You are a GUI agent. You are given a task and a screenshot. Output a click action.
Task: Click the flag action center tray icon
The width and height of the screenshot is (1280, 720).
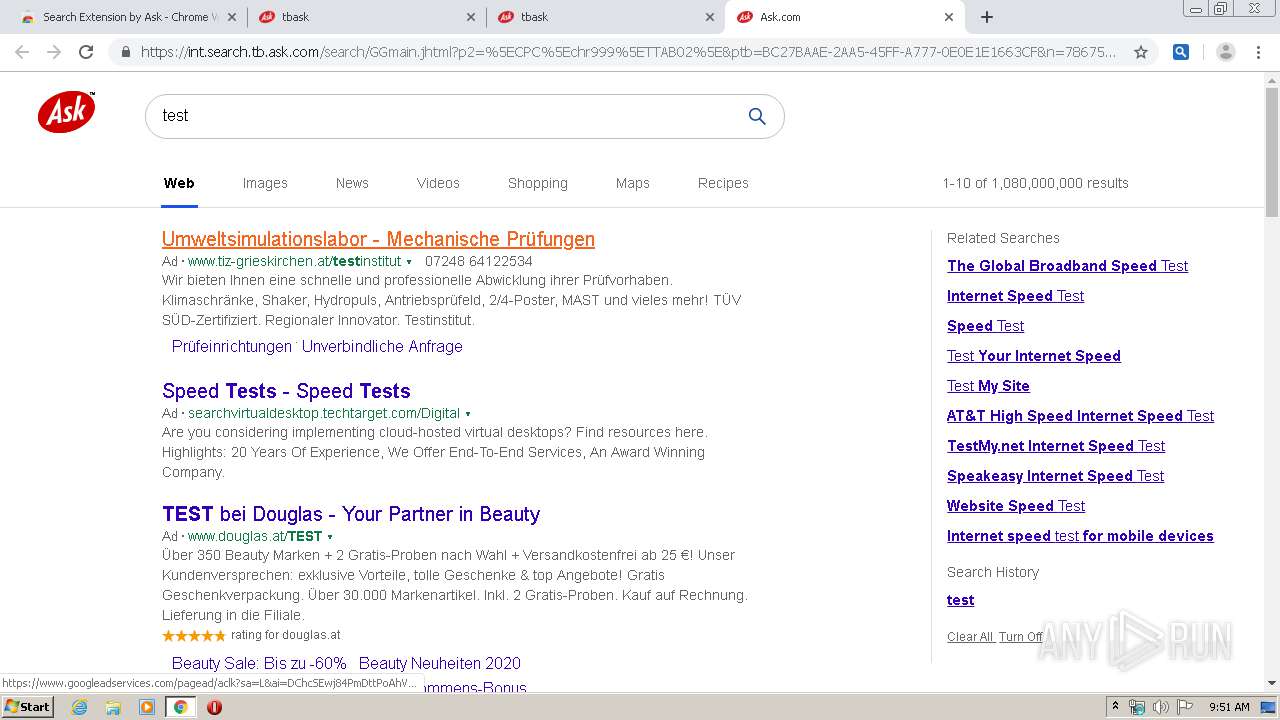[1185, 707]
